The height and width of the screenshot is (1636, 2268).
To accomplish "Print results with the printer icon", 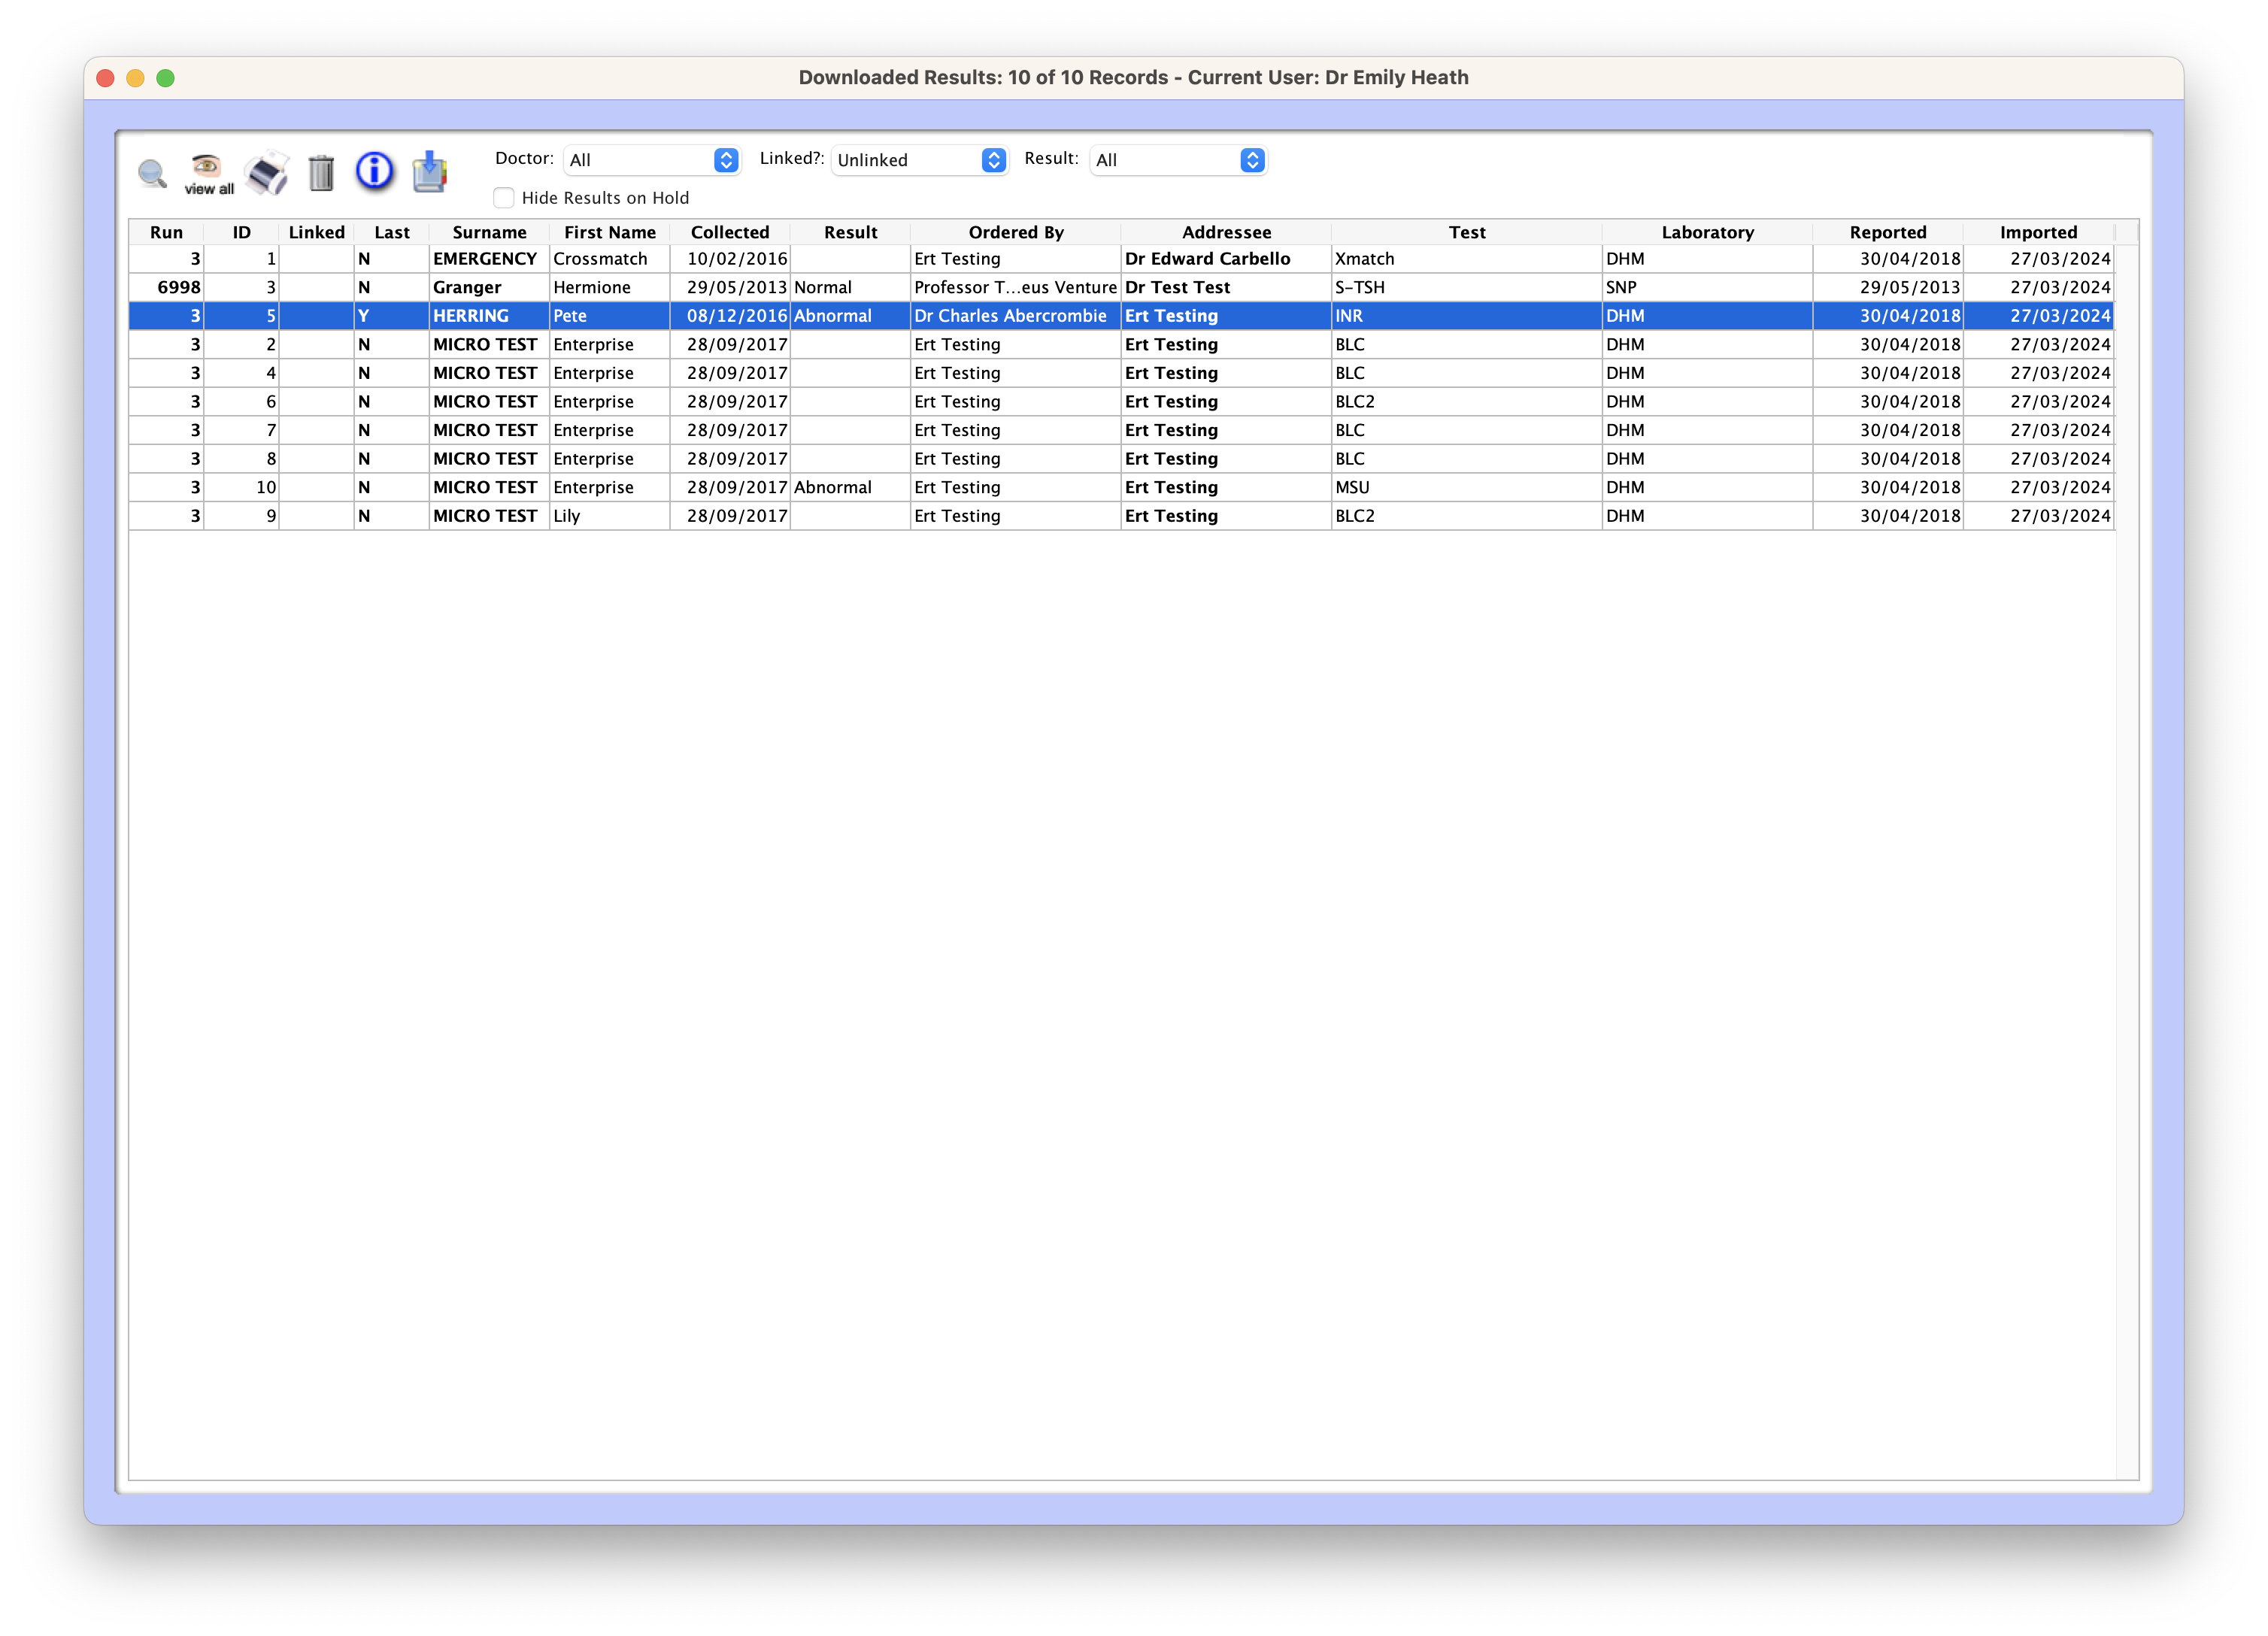I will tap(267, 174).
